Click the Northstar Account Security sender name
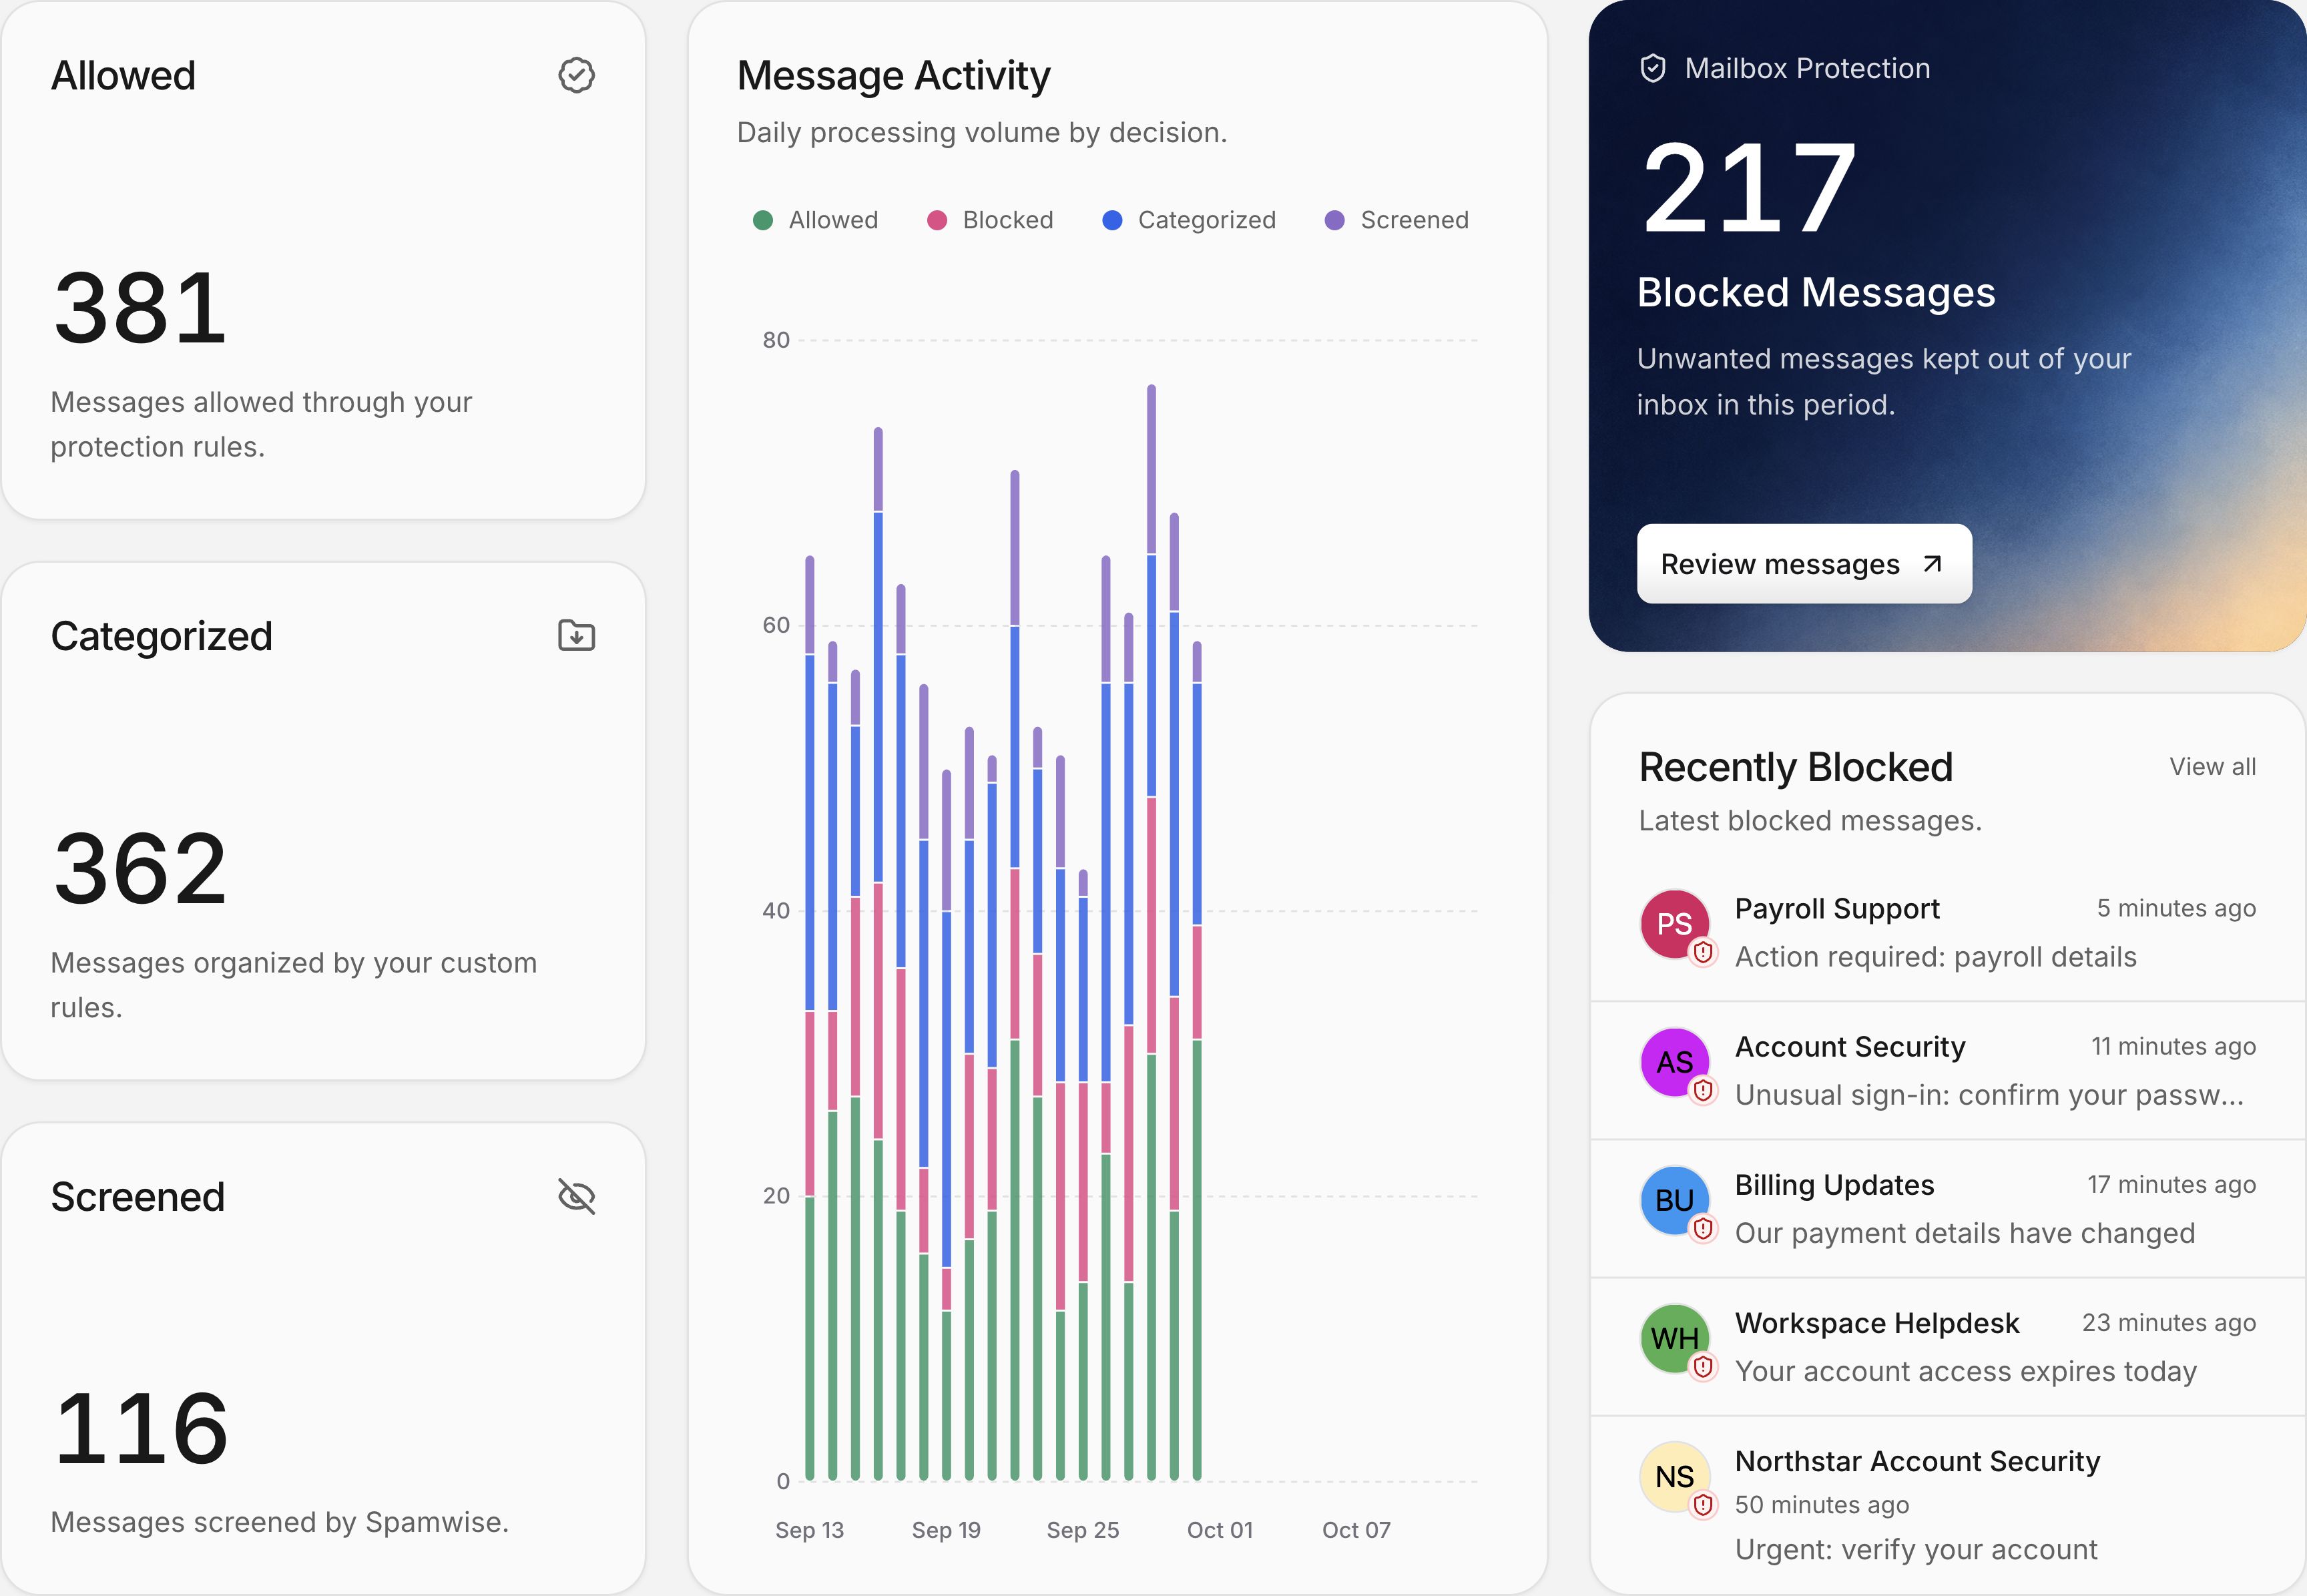 coord(1917,1461)
